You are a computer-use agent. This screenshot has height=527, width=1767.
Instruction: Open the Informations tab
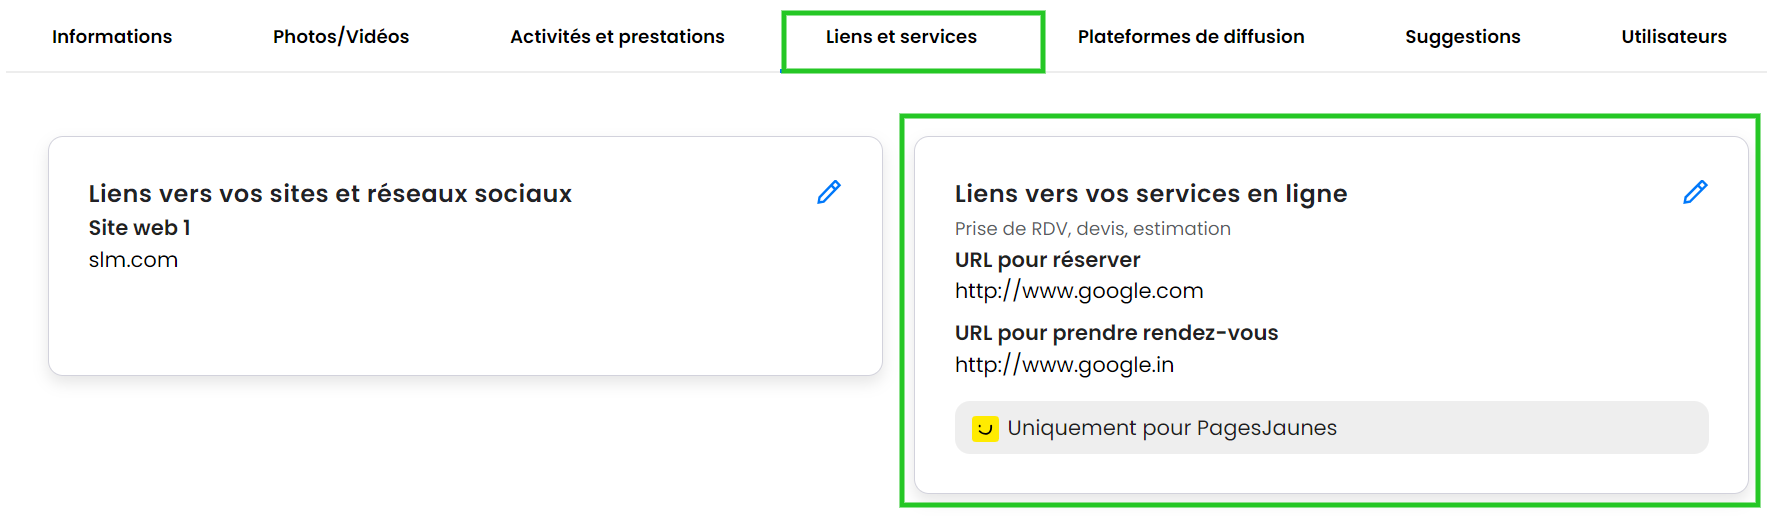tap(112, 37)
